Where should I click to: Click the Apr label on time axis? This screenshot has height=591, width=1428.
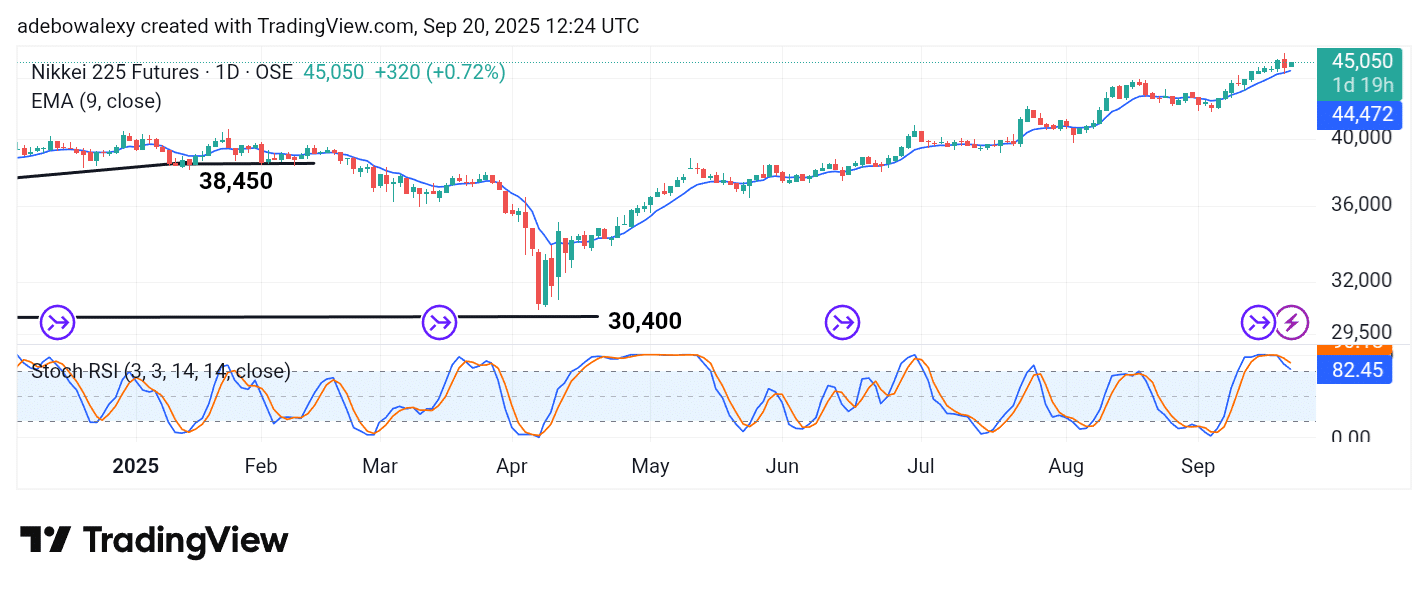coord(512,466)
